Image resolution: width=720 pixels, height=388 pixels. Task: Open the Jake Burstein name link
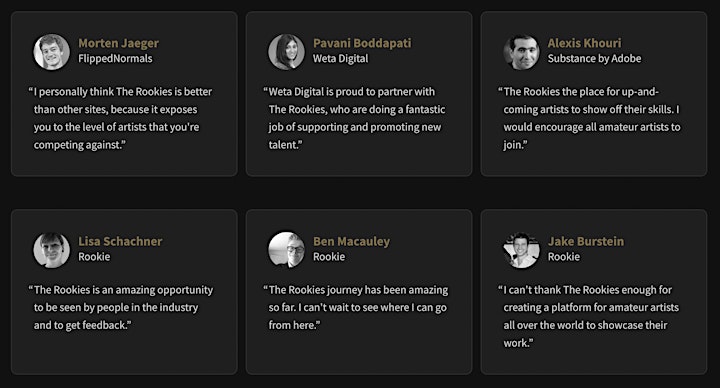[x=586, y=241]
